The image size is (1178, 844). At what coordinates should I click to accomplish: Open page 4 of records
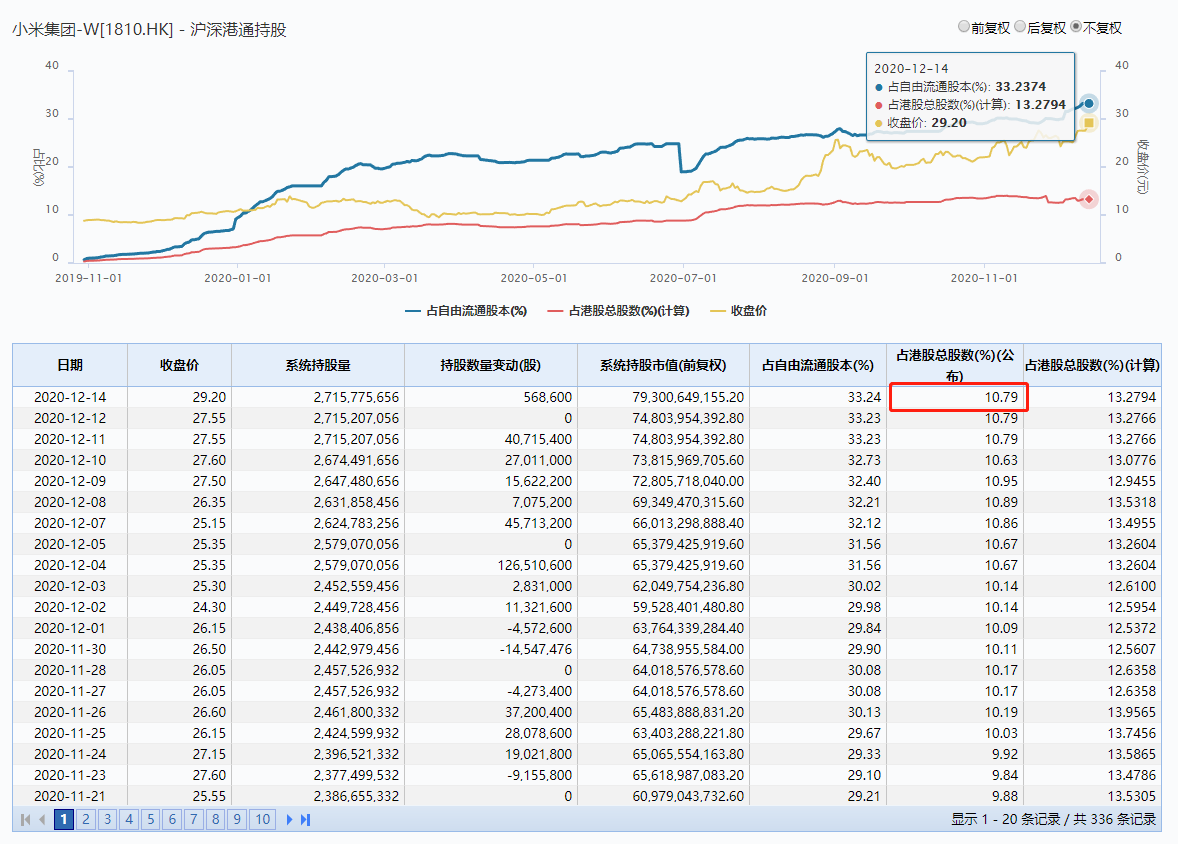pos(129,819)
